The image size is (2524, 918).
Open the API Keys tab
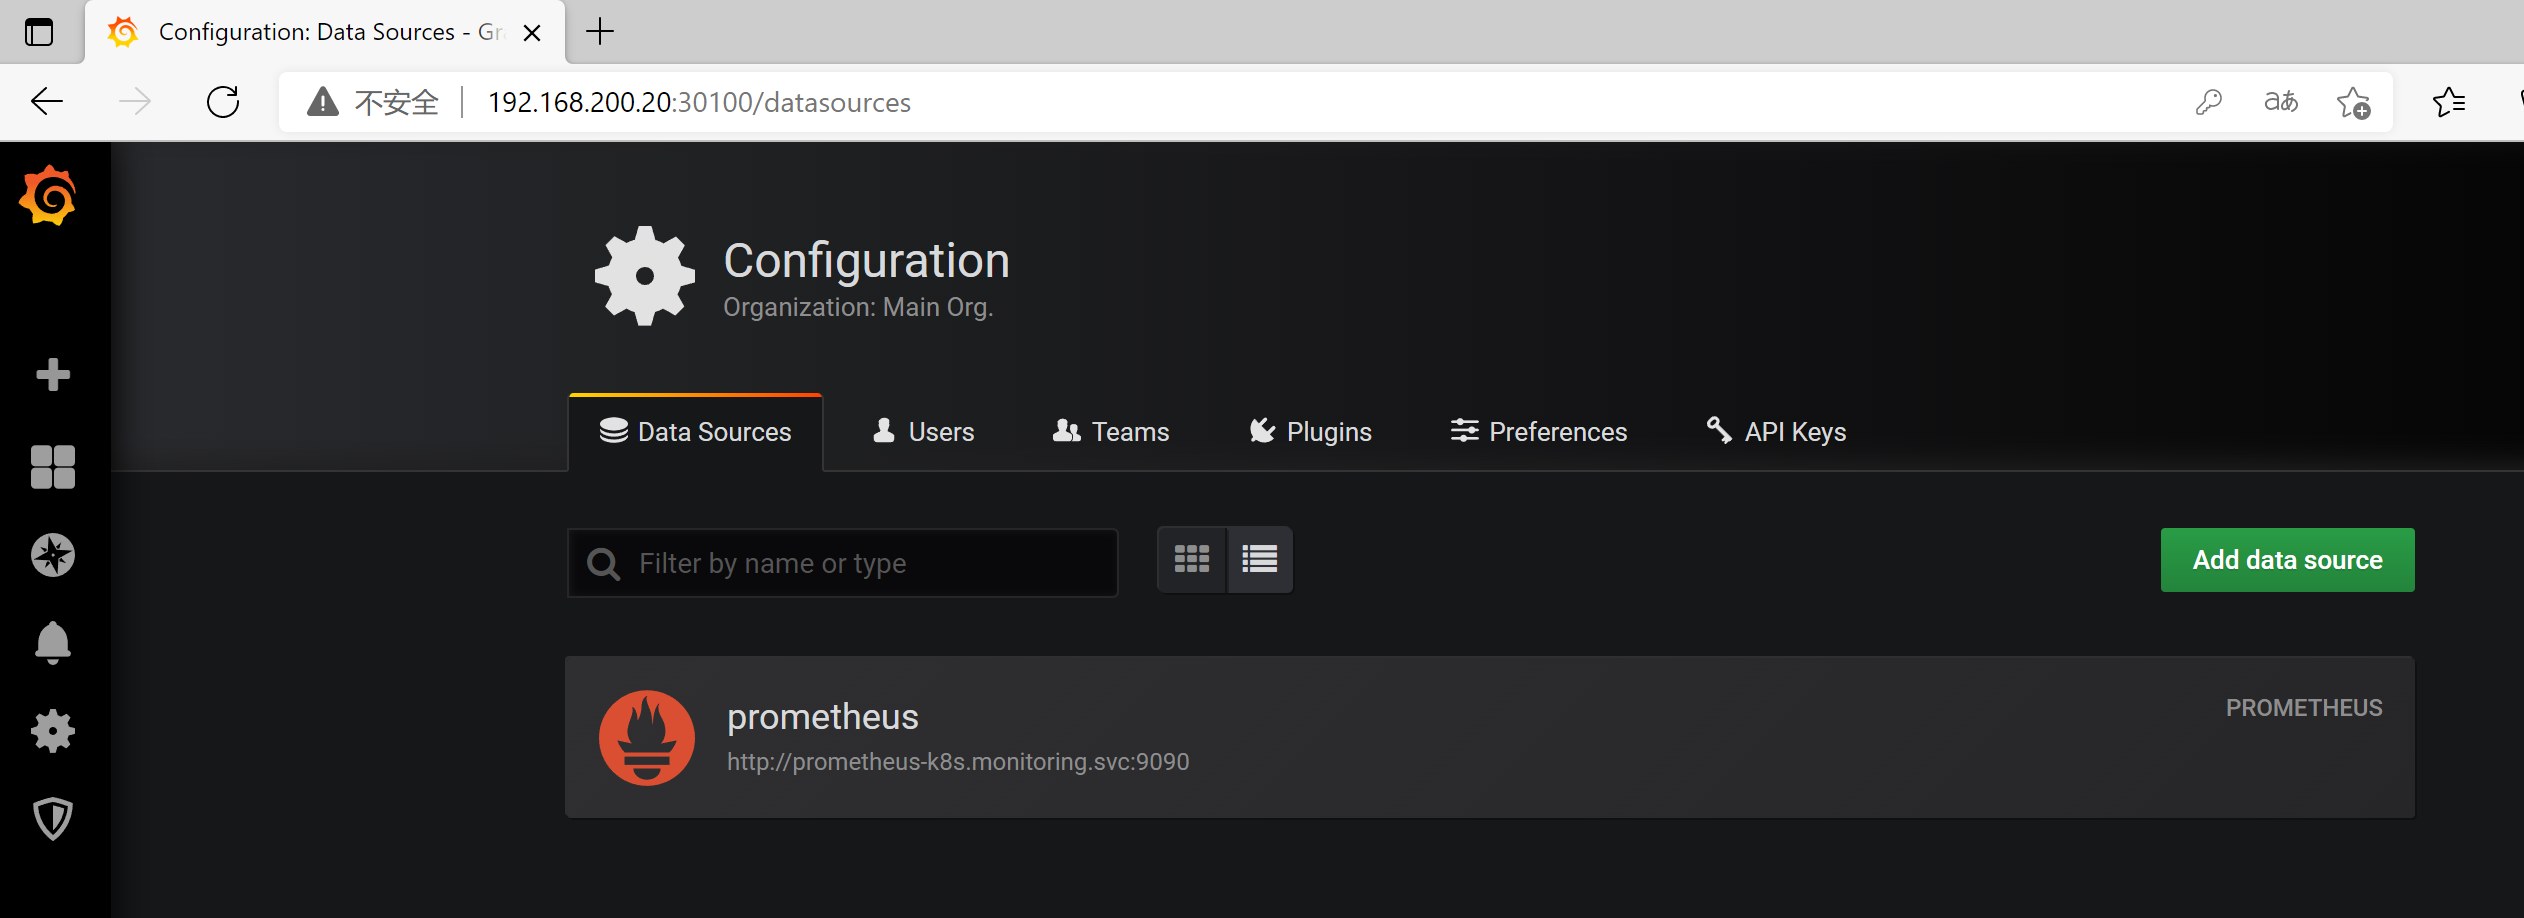click(1775, 432)
